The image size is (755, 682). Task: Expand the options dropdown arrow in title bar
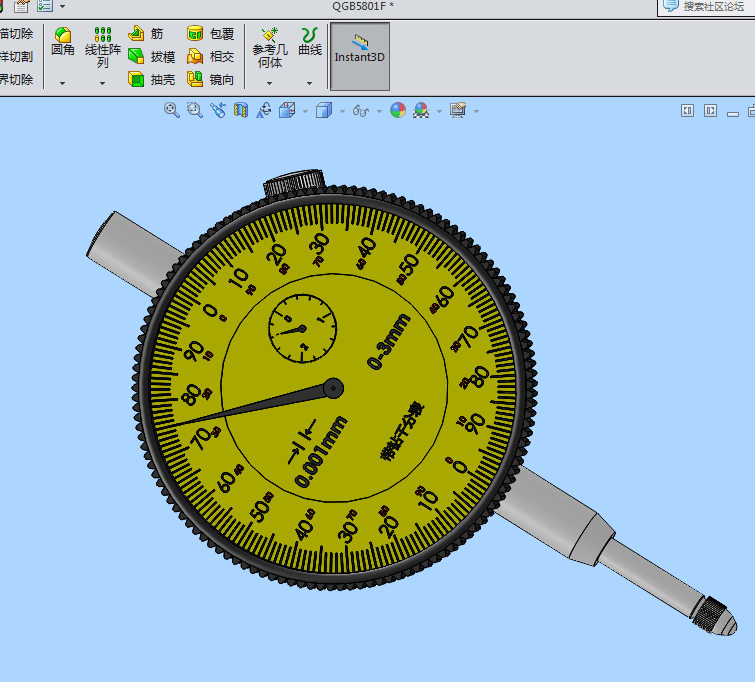coord(63,7)
